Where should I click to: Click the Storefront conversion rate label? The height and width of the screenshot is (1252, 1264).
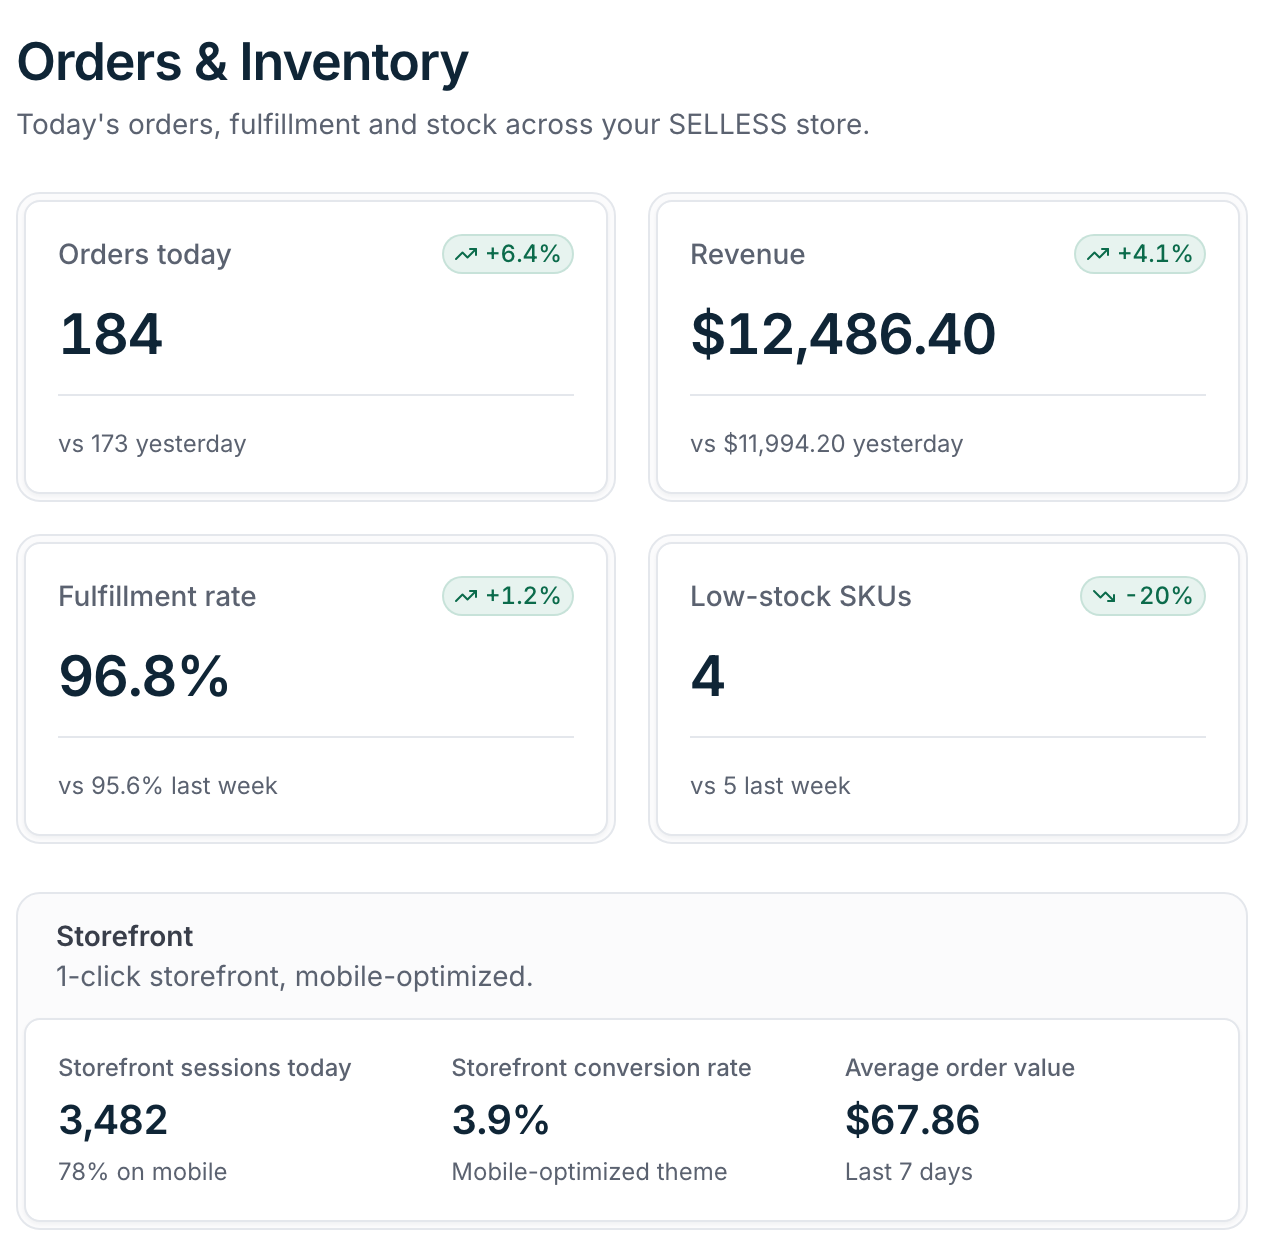tap(601, 1068)
